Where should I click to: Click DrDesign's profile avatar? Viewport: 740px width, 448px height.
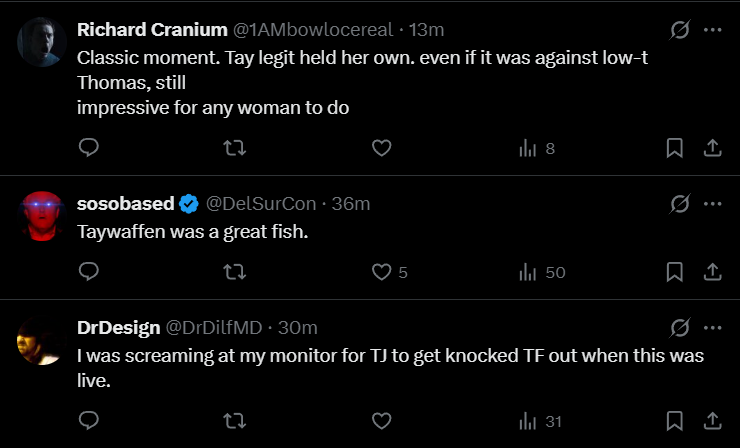pyautogui.click(x=40, y=340)
